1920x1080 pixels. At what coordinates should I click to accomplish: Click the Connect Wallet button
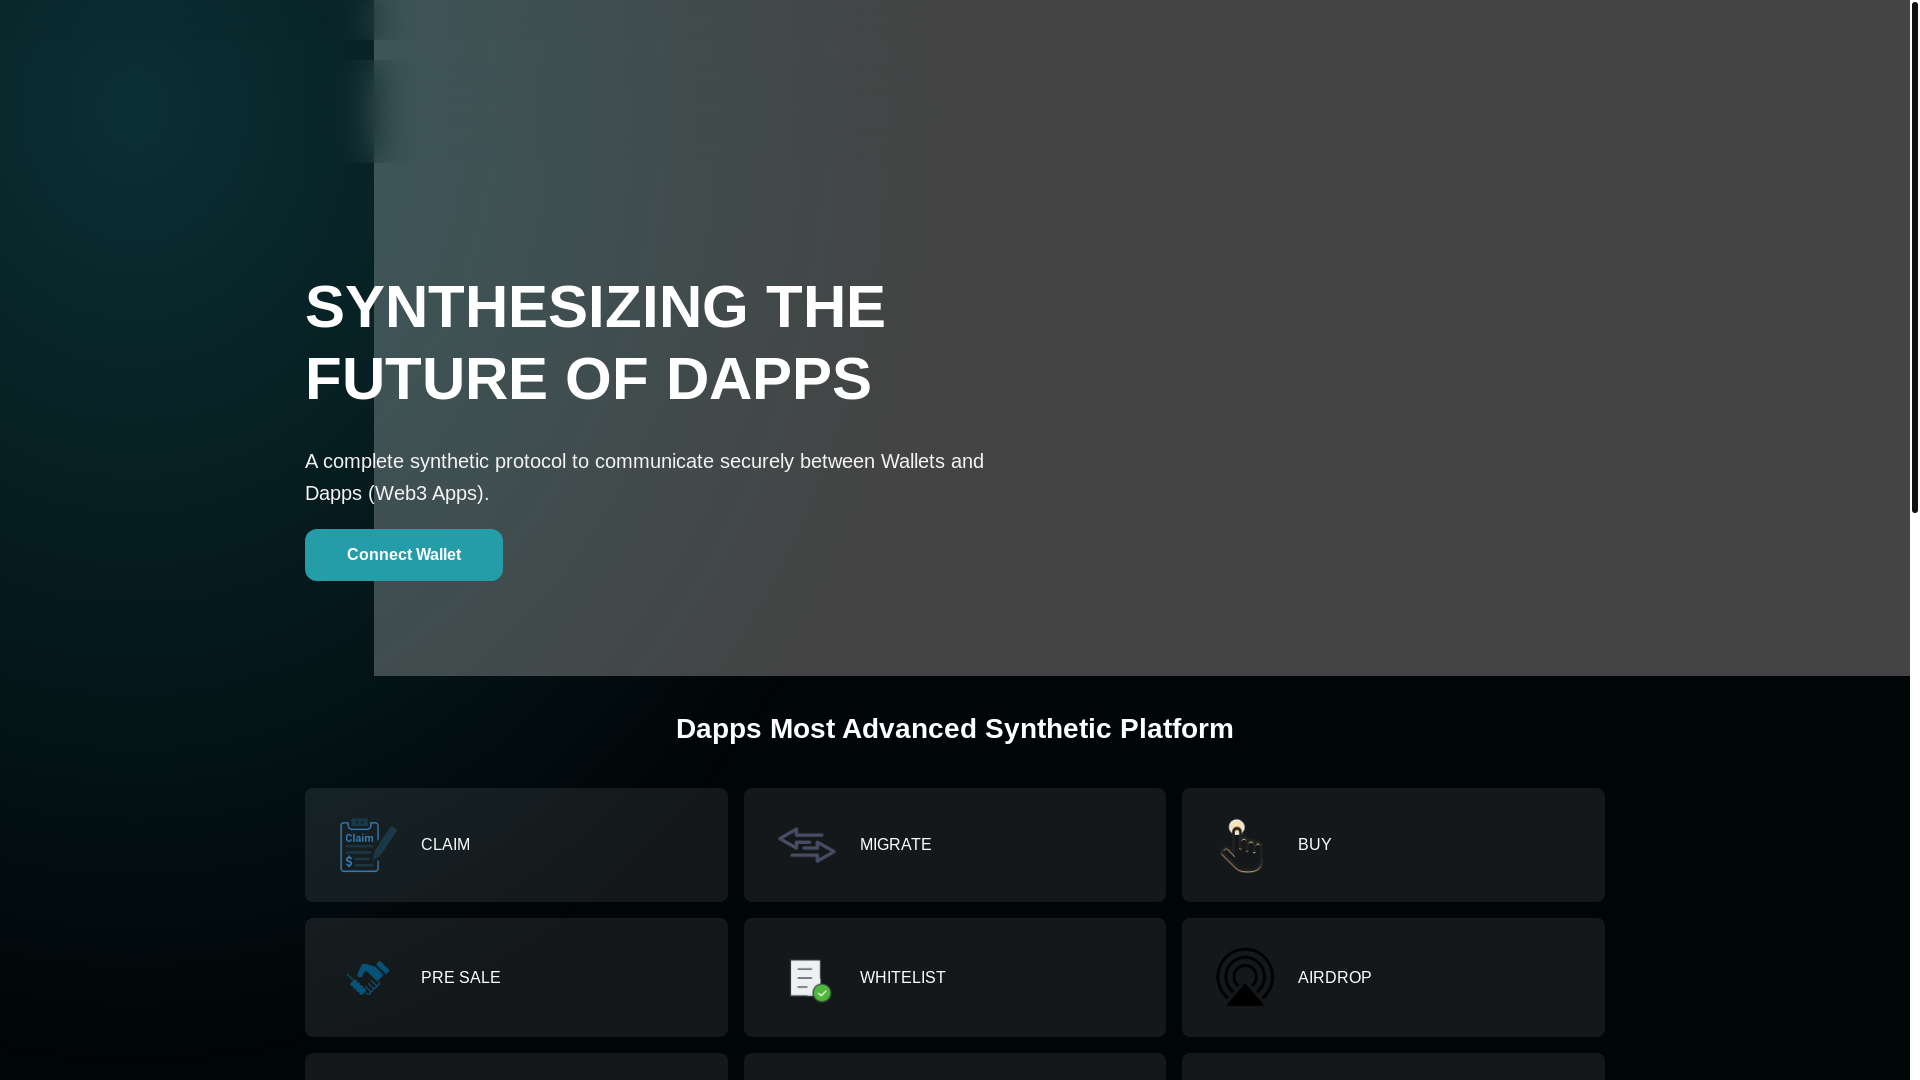[x=403, y=555]
